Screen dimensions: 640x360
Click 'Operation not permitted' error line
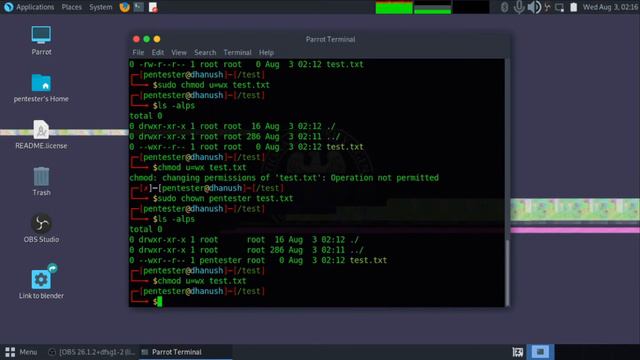[x=284, y=178]
